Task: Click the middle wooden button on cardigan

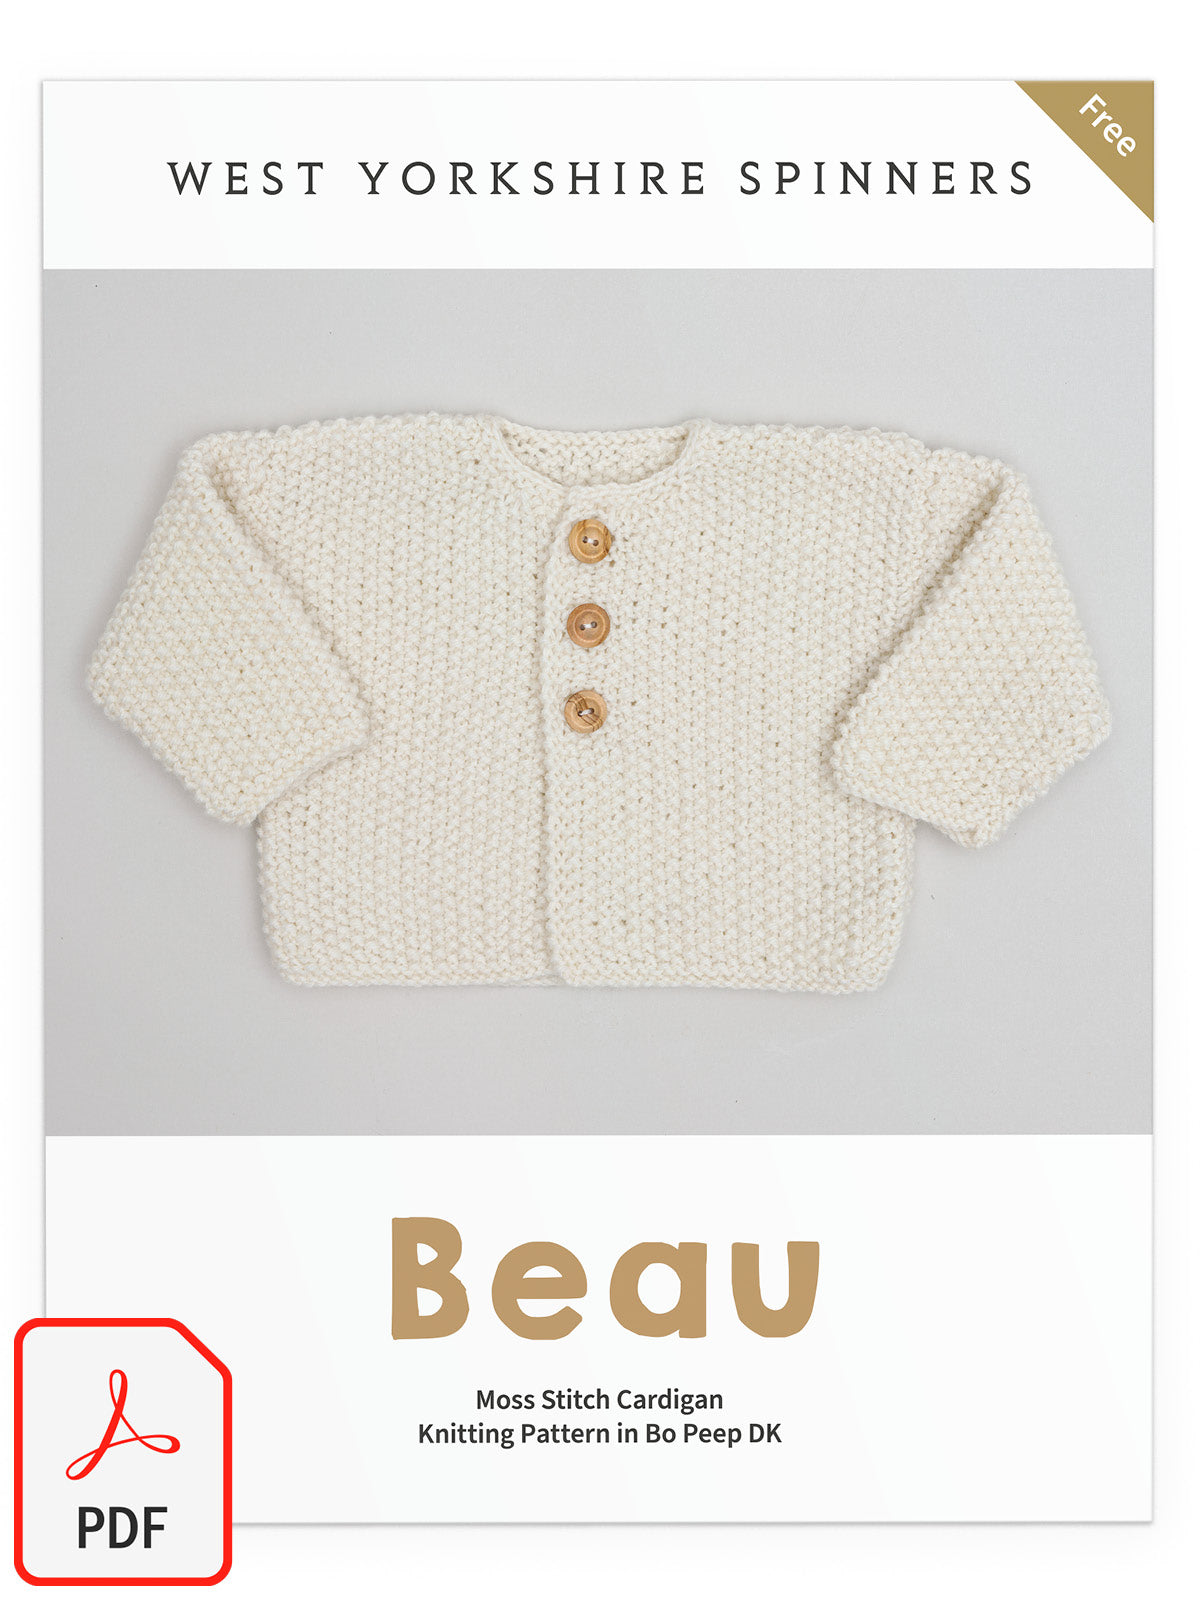Action: click(x=588, y=626)
